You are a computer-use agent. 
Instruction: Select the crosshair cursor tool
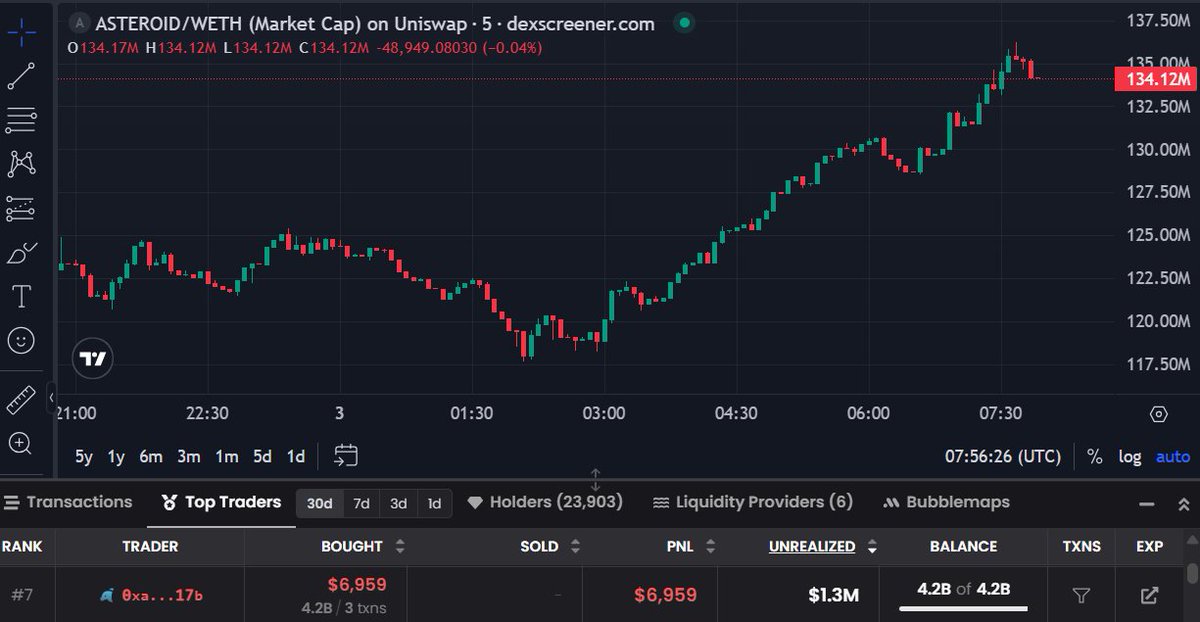click(x=21, y=32)
